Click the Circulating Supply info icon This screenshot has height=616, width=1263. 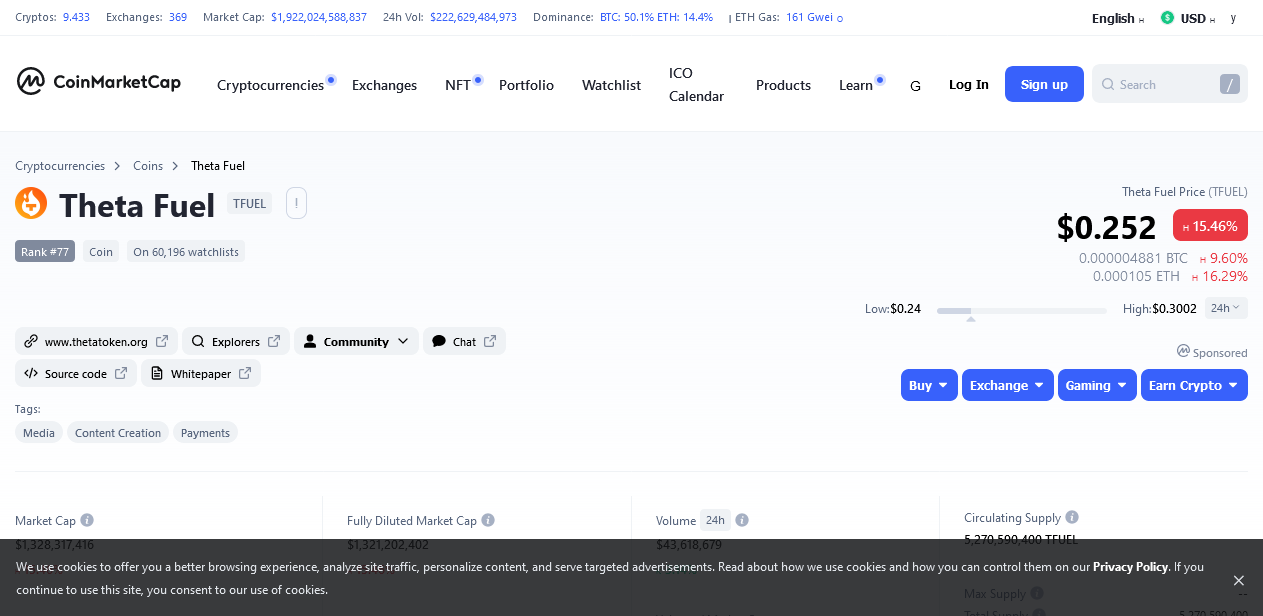click(x=1071, y=517)
